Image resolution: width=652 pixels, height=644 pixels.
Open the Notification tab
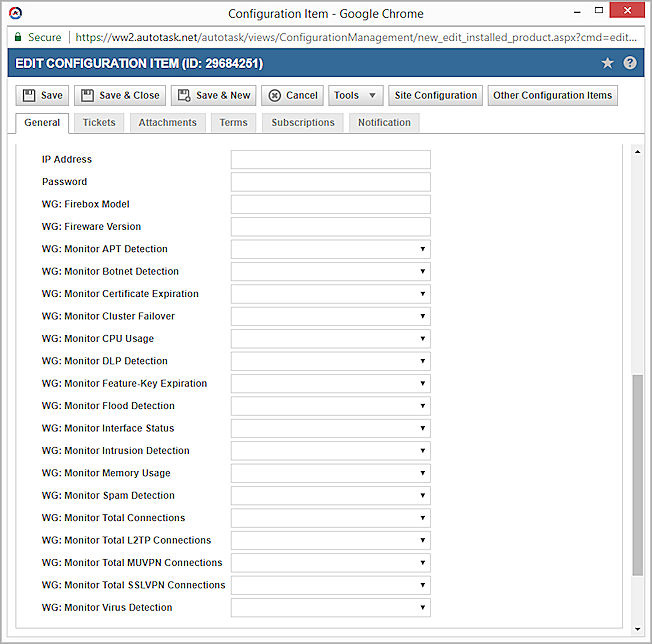click(384, 123)
